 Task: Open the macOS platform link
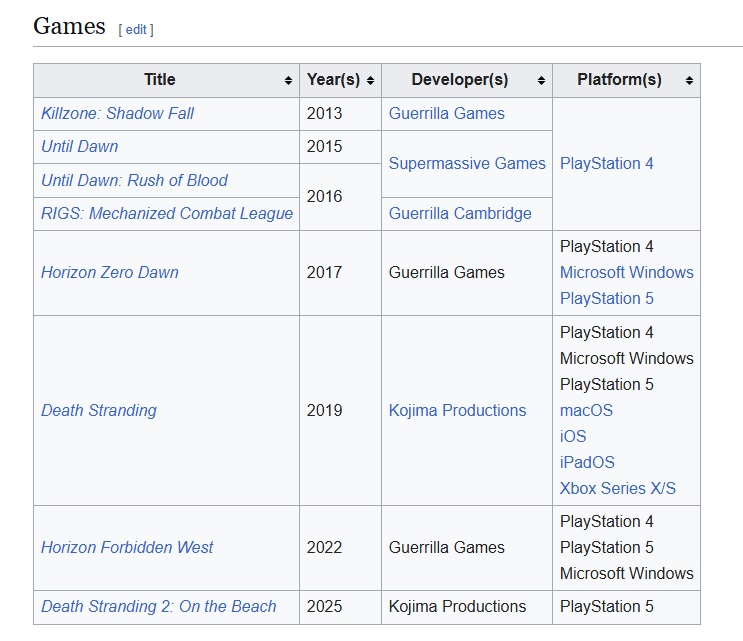point(586,410)
